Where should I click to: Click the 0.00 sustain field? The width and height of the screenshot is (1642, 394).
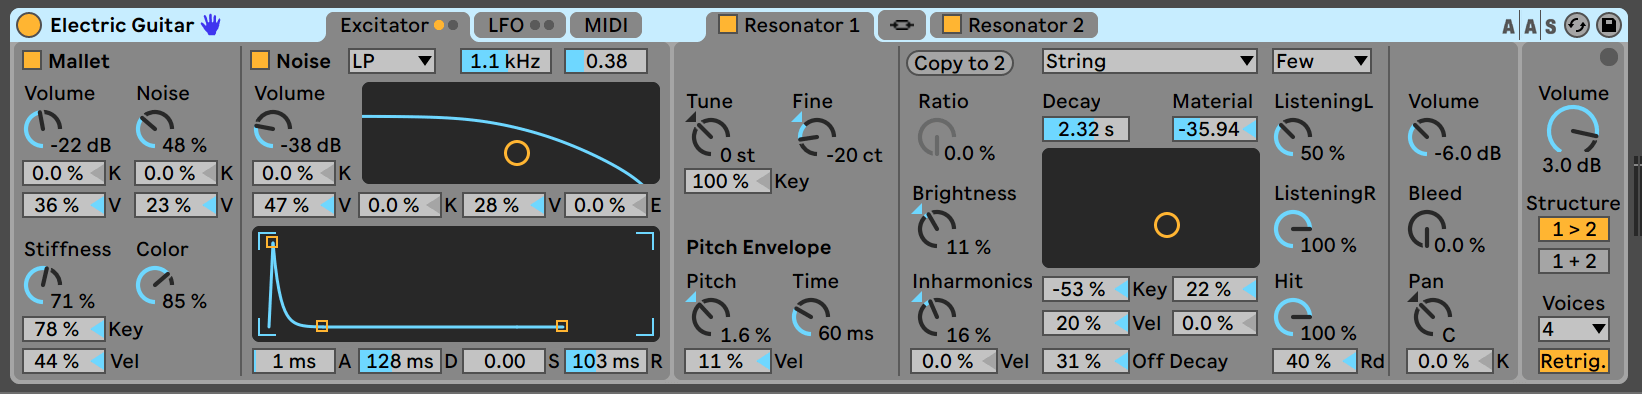[x=504, y=361]
